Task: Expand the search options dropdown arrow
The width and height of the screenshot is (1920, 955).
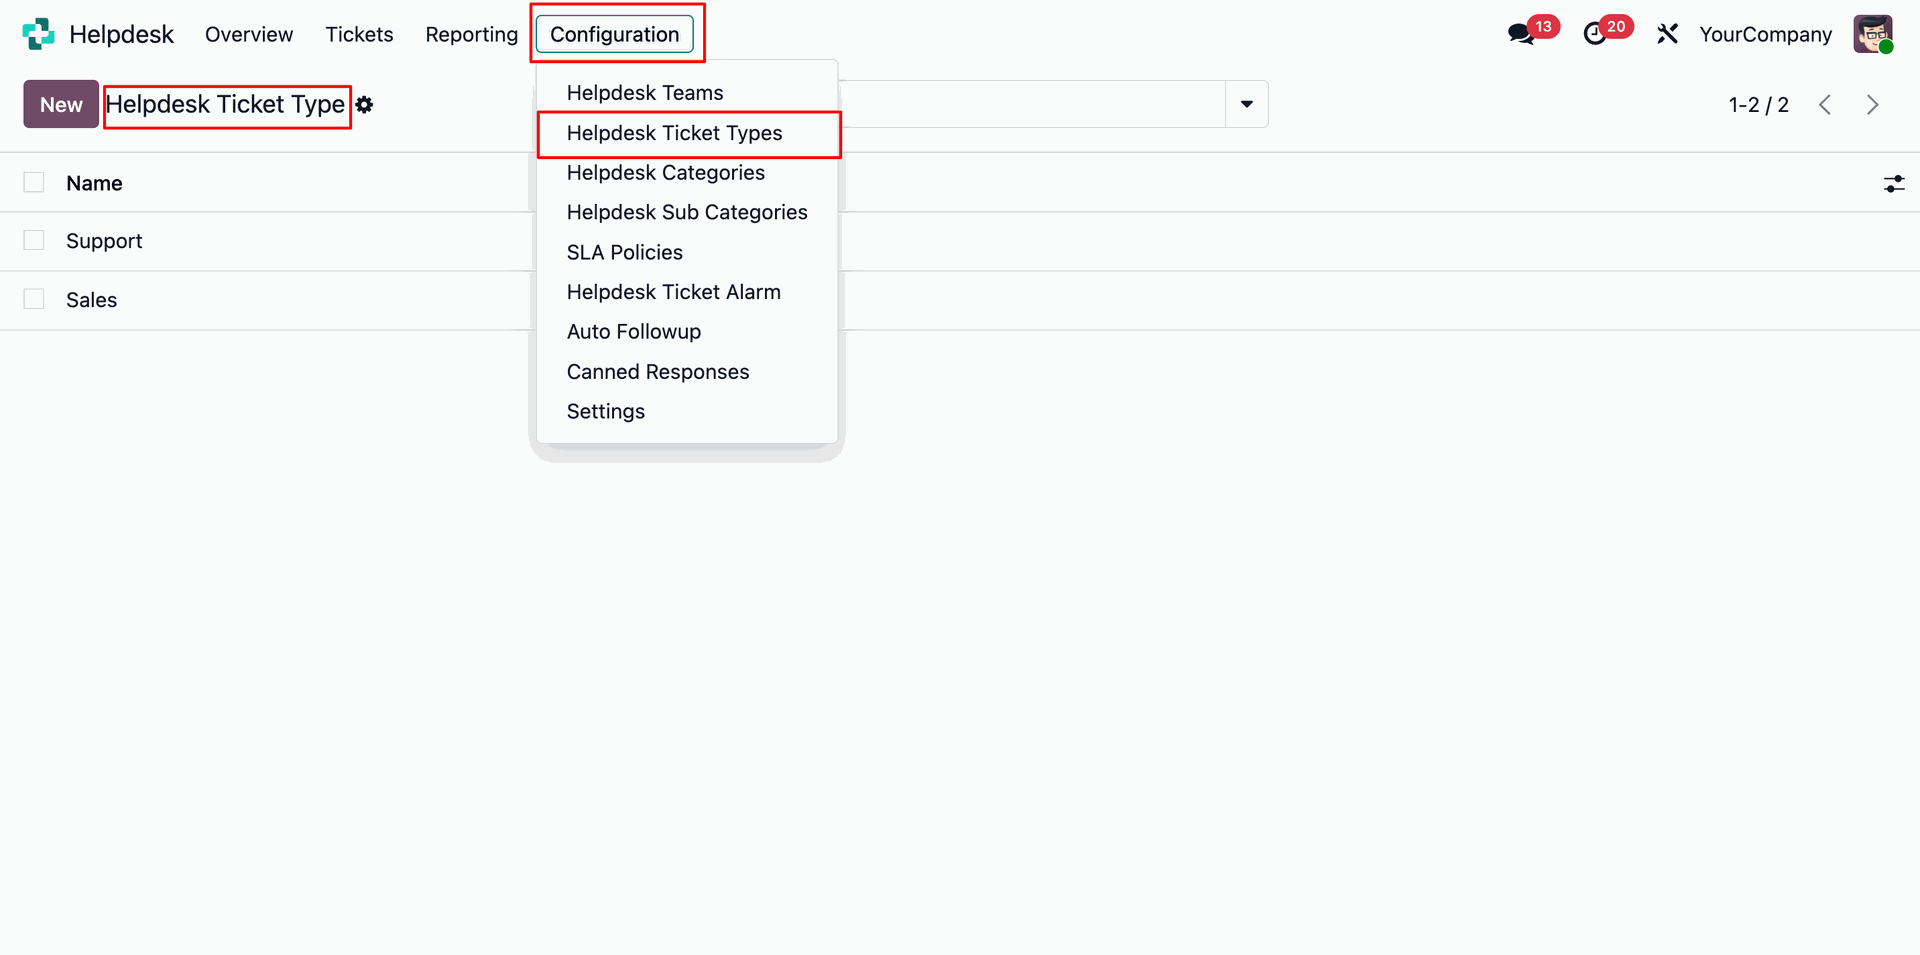Action: click(1246, 104)
